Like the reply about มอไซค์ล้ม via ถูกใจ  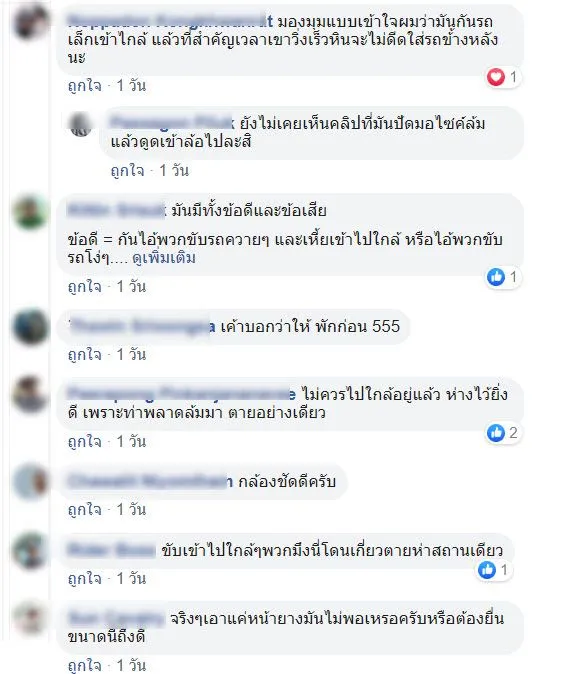[127, 171]
